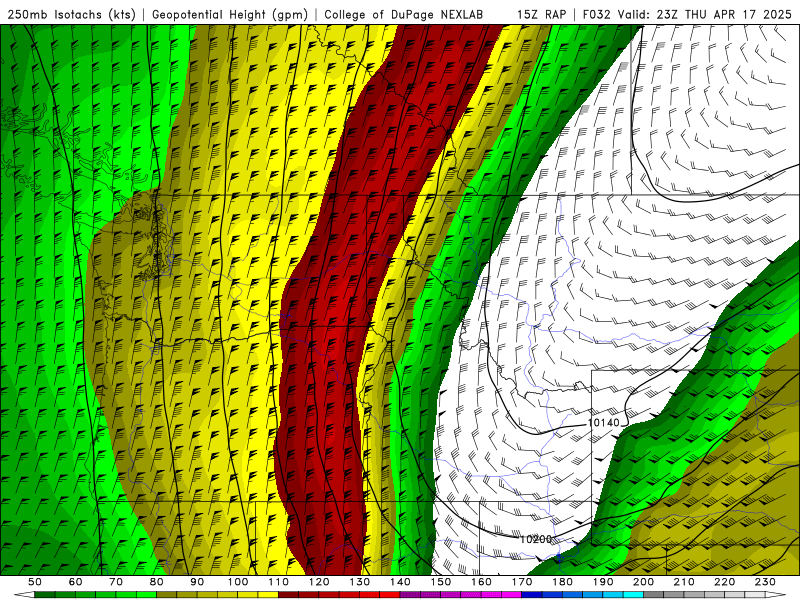Click the cyan swatch ending at 200
The width and height of the screenshot is (800, 600).
tap(633, 595)
